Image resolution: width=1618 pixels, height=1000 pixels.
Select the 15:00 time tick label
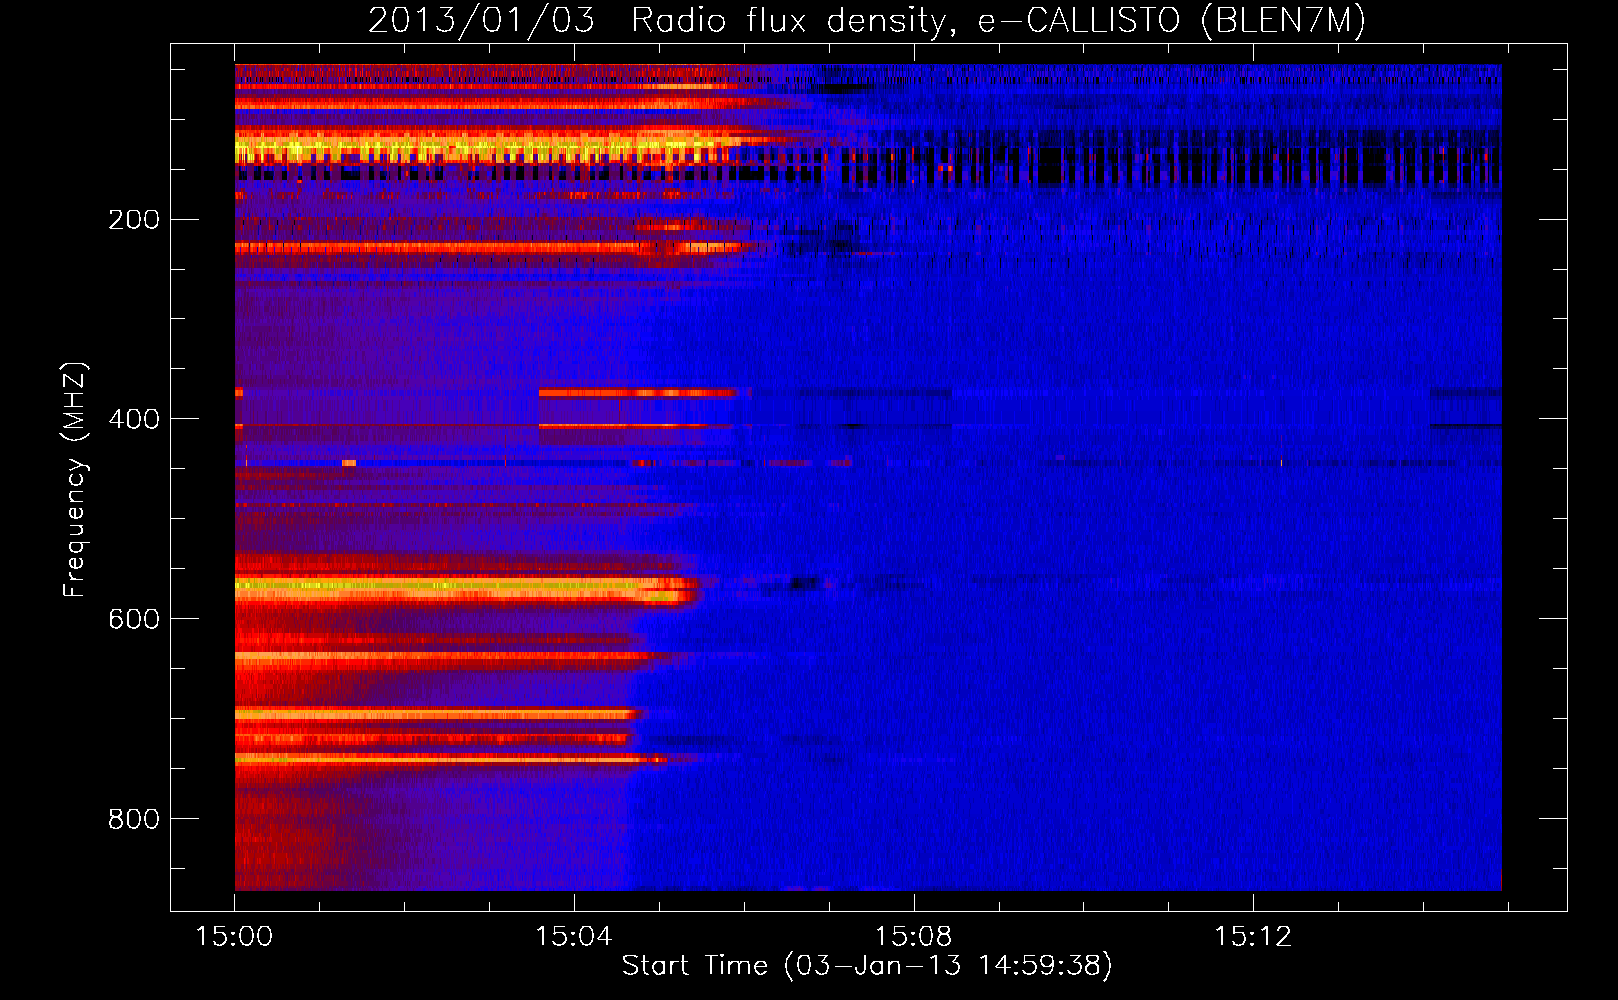click(x=234, y=937)
